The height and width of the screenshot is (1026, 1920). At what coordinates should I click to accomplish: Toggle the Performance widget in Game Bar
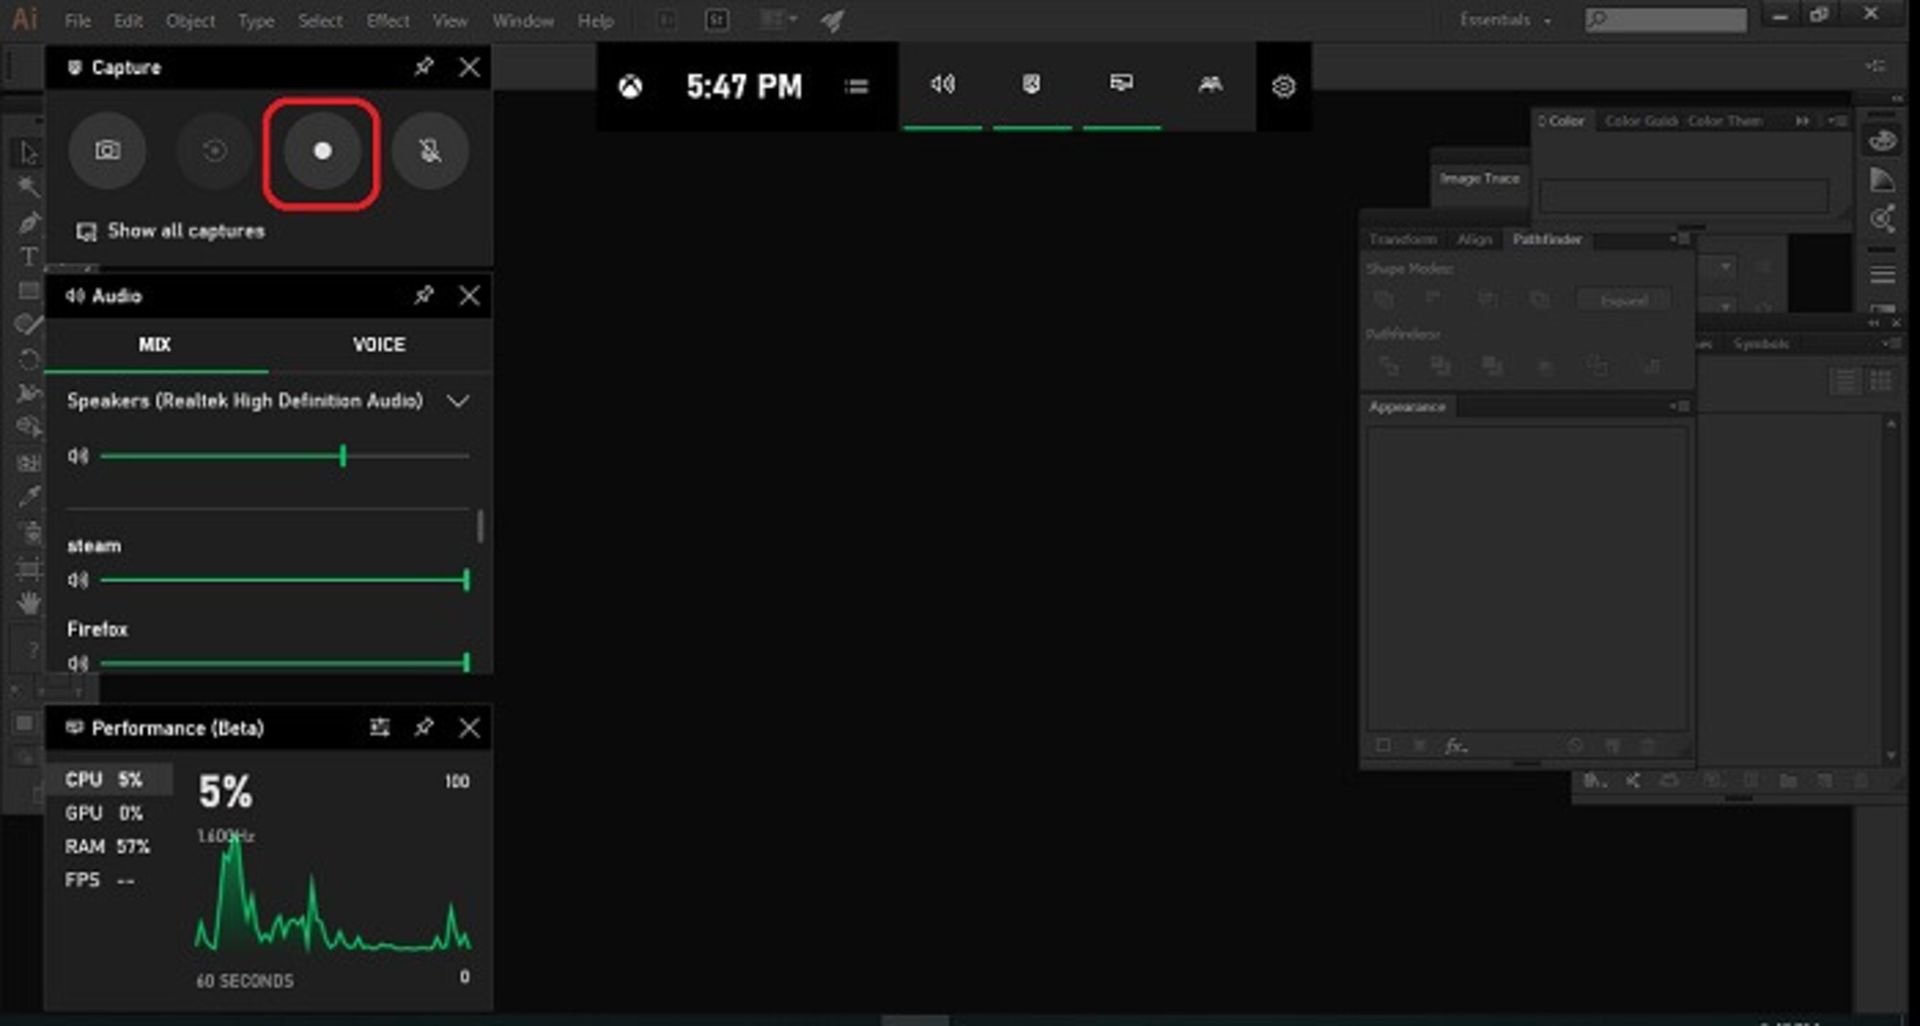point(1121,85)
